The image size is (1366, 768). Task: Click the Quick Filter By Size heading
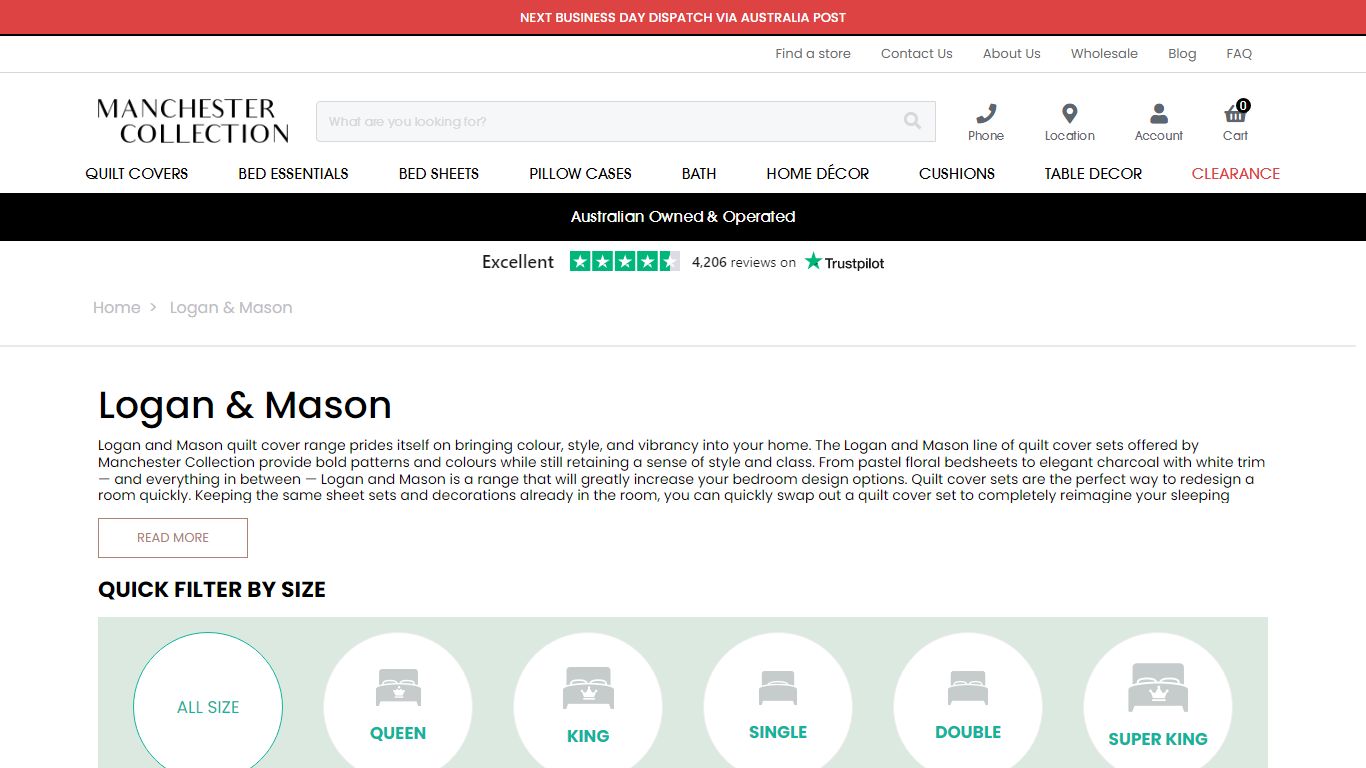212,590
